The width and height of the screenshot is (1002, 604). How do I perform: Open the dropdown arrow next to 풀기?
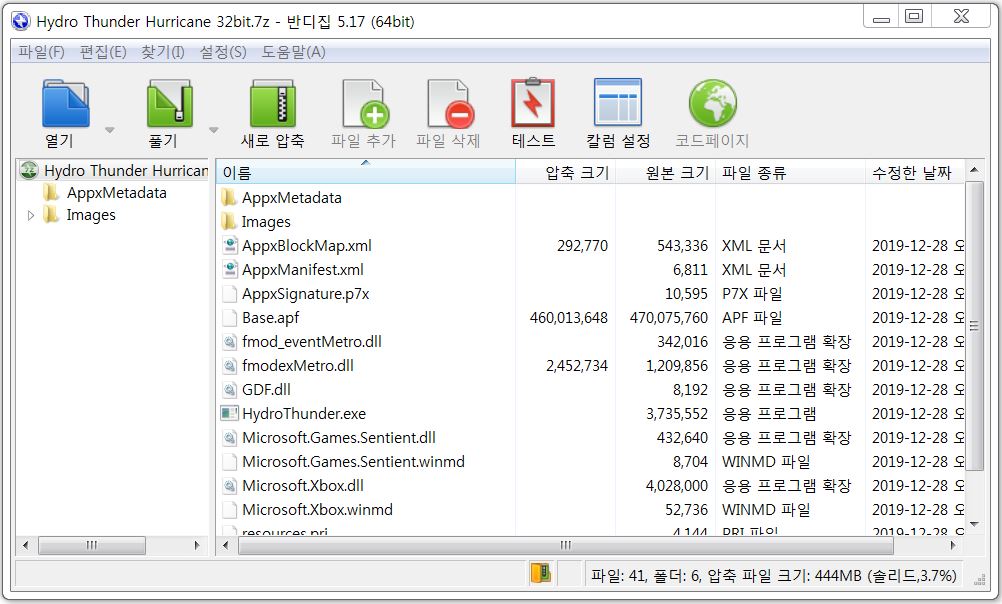[x=213, y=130]
